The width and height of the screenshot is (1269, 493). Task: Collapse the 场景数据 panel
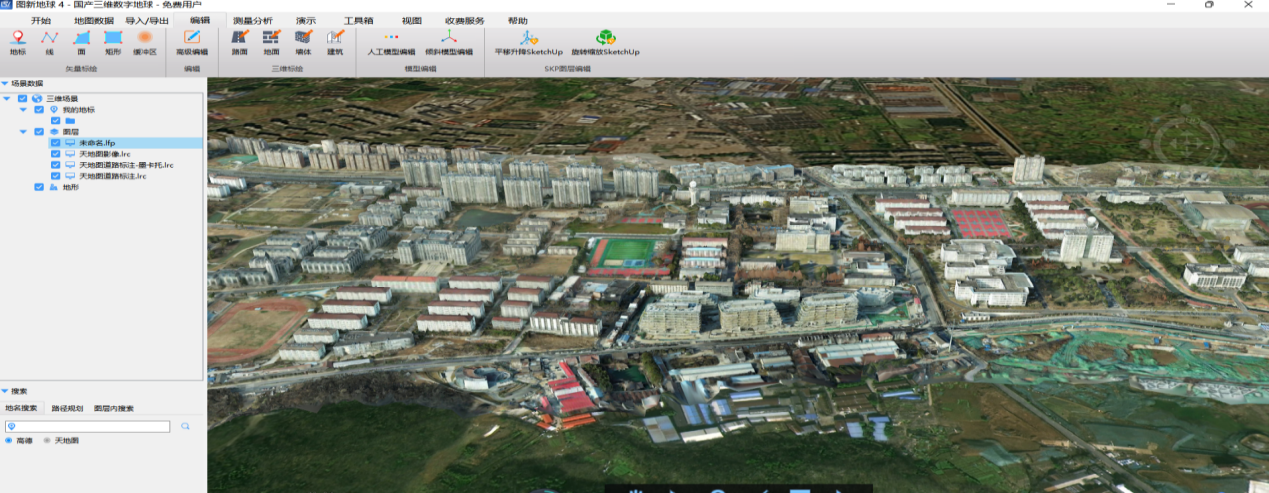pos(5,84)
